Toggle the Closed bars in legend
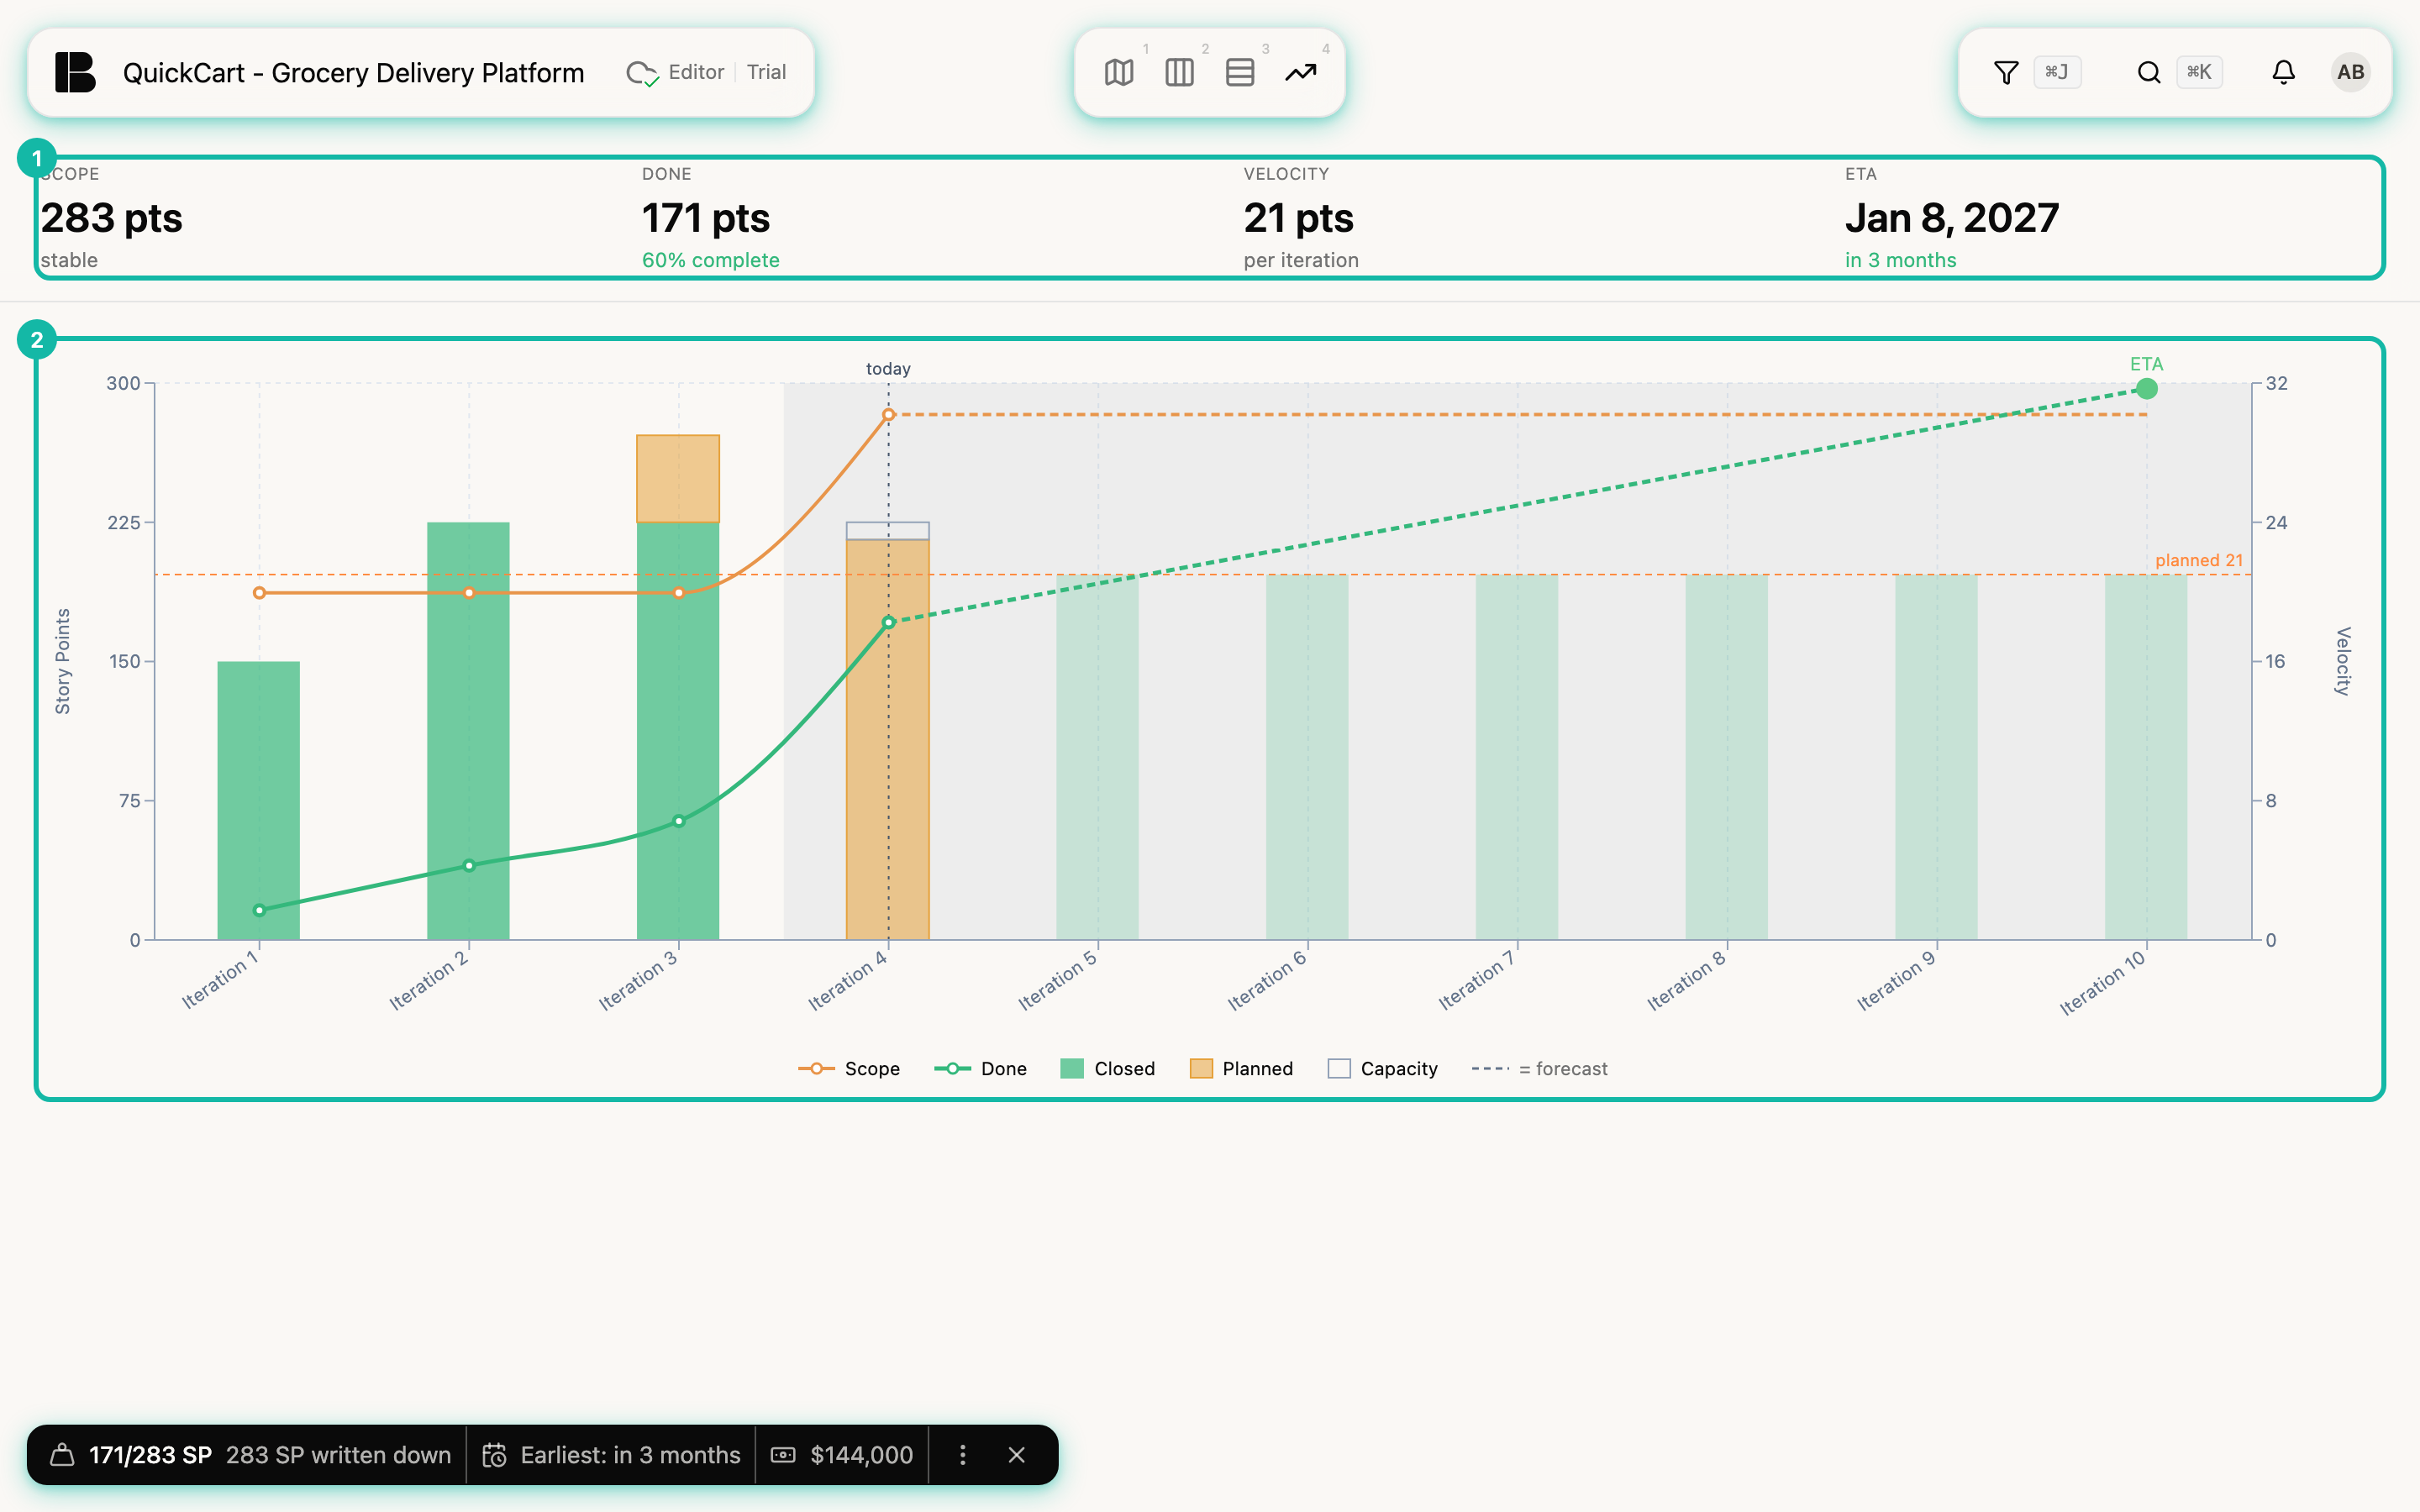The height and width of the screenshot is (1512, 2420). [1108, 1069]
